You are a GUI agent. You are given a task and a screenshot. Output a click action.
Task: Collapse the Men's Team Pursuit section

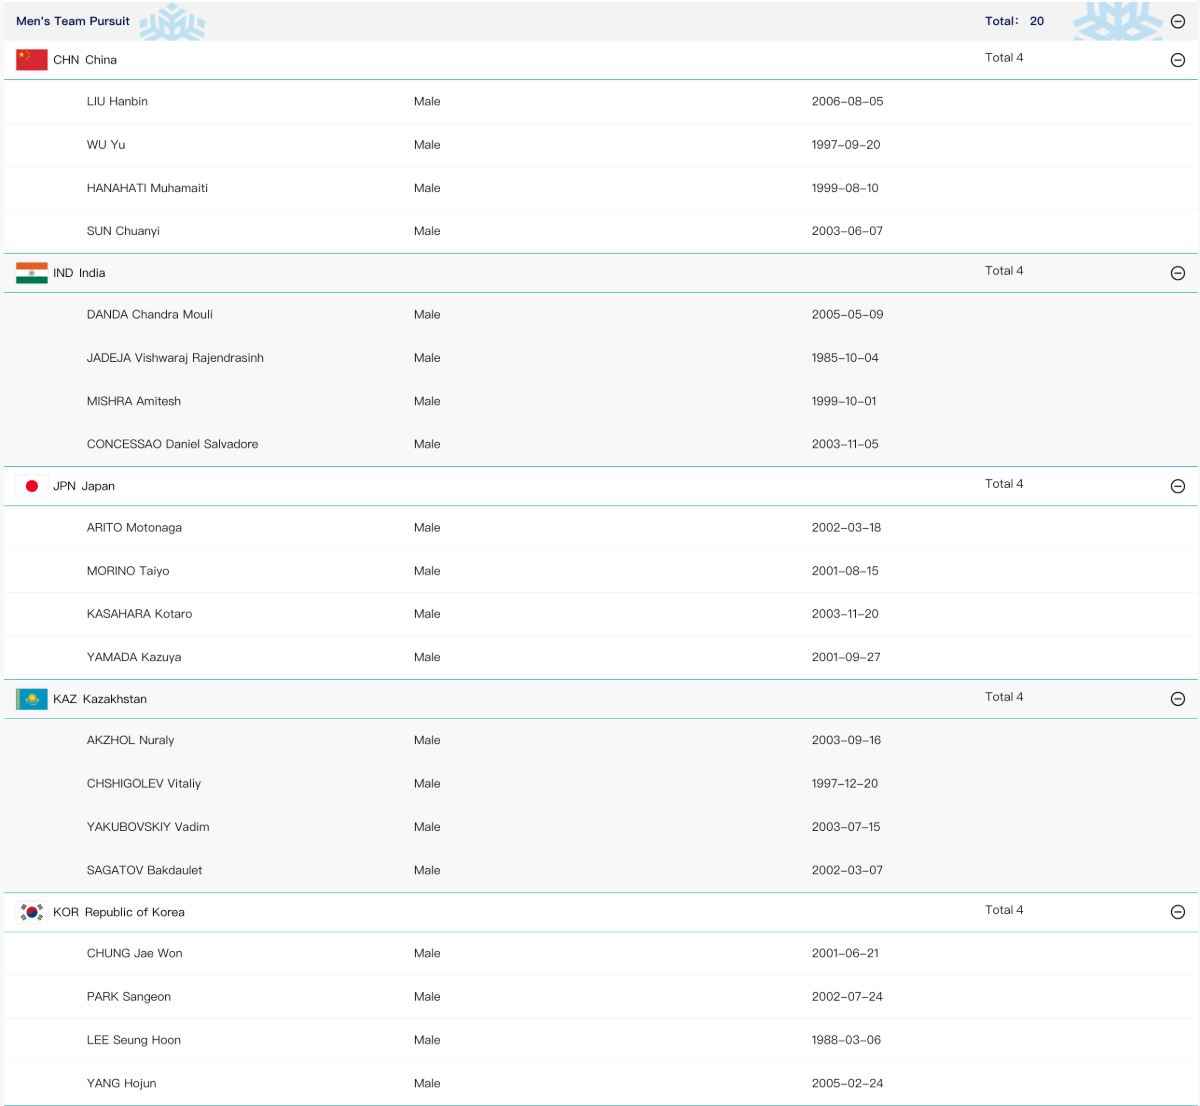pos(1177,21)
